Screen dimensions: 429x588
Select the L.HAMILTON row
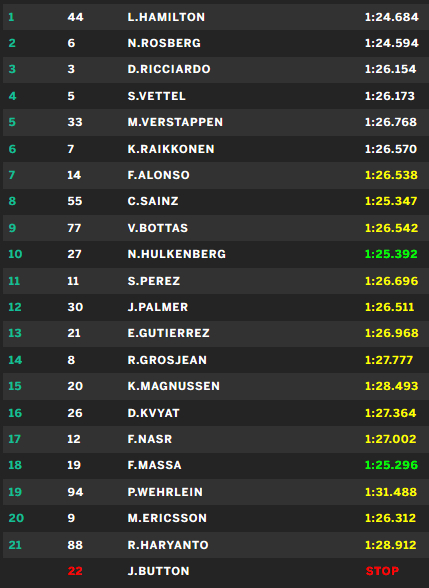pos(216,17)
